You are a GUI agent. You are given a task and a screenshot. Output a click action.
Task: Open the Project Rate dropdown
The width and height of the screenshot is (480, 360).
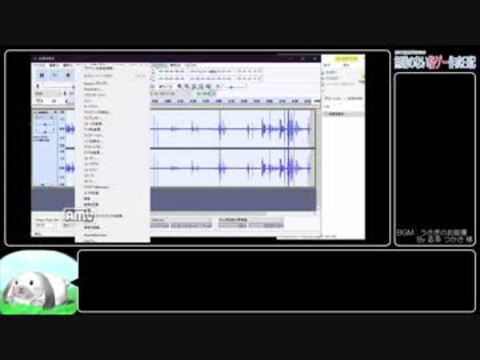click(44, 225)
